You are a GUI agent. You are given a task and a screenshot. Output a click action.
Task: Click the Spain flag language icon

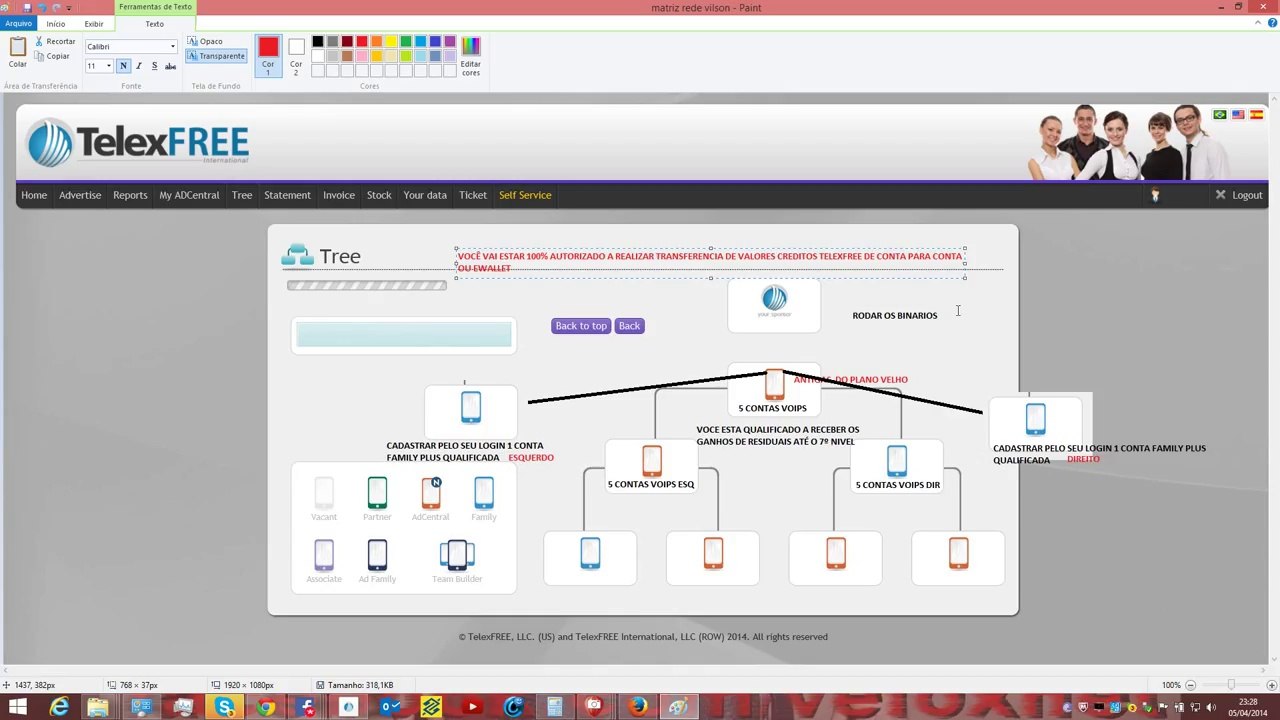point(1256,115)
